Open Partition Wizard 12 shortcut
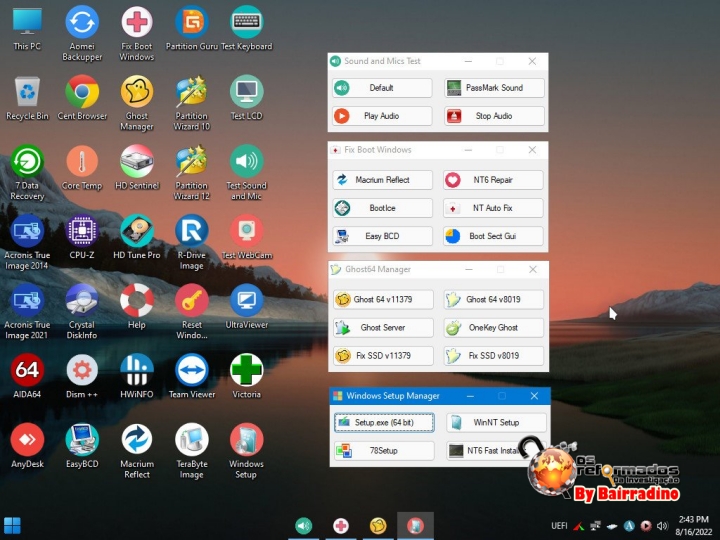 pos(191,172)
